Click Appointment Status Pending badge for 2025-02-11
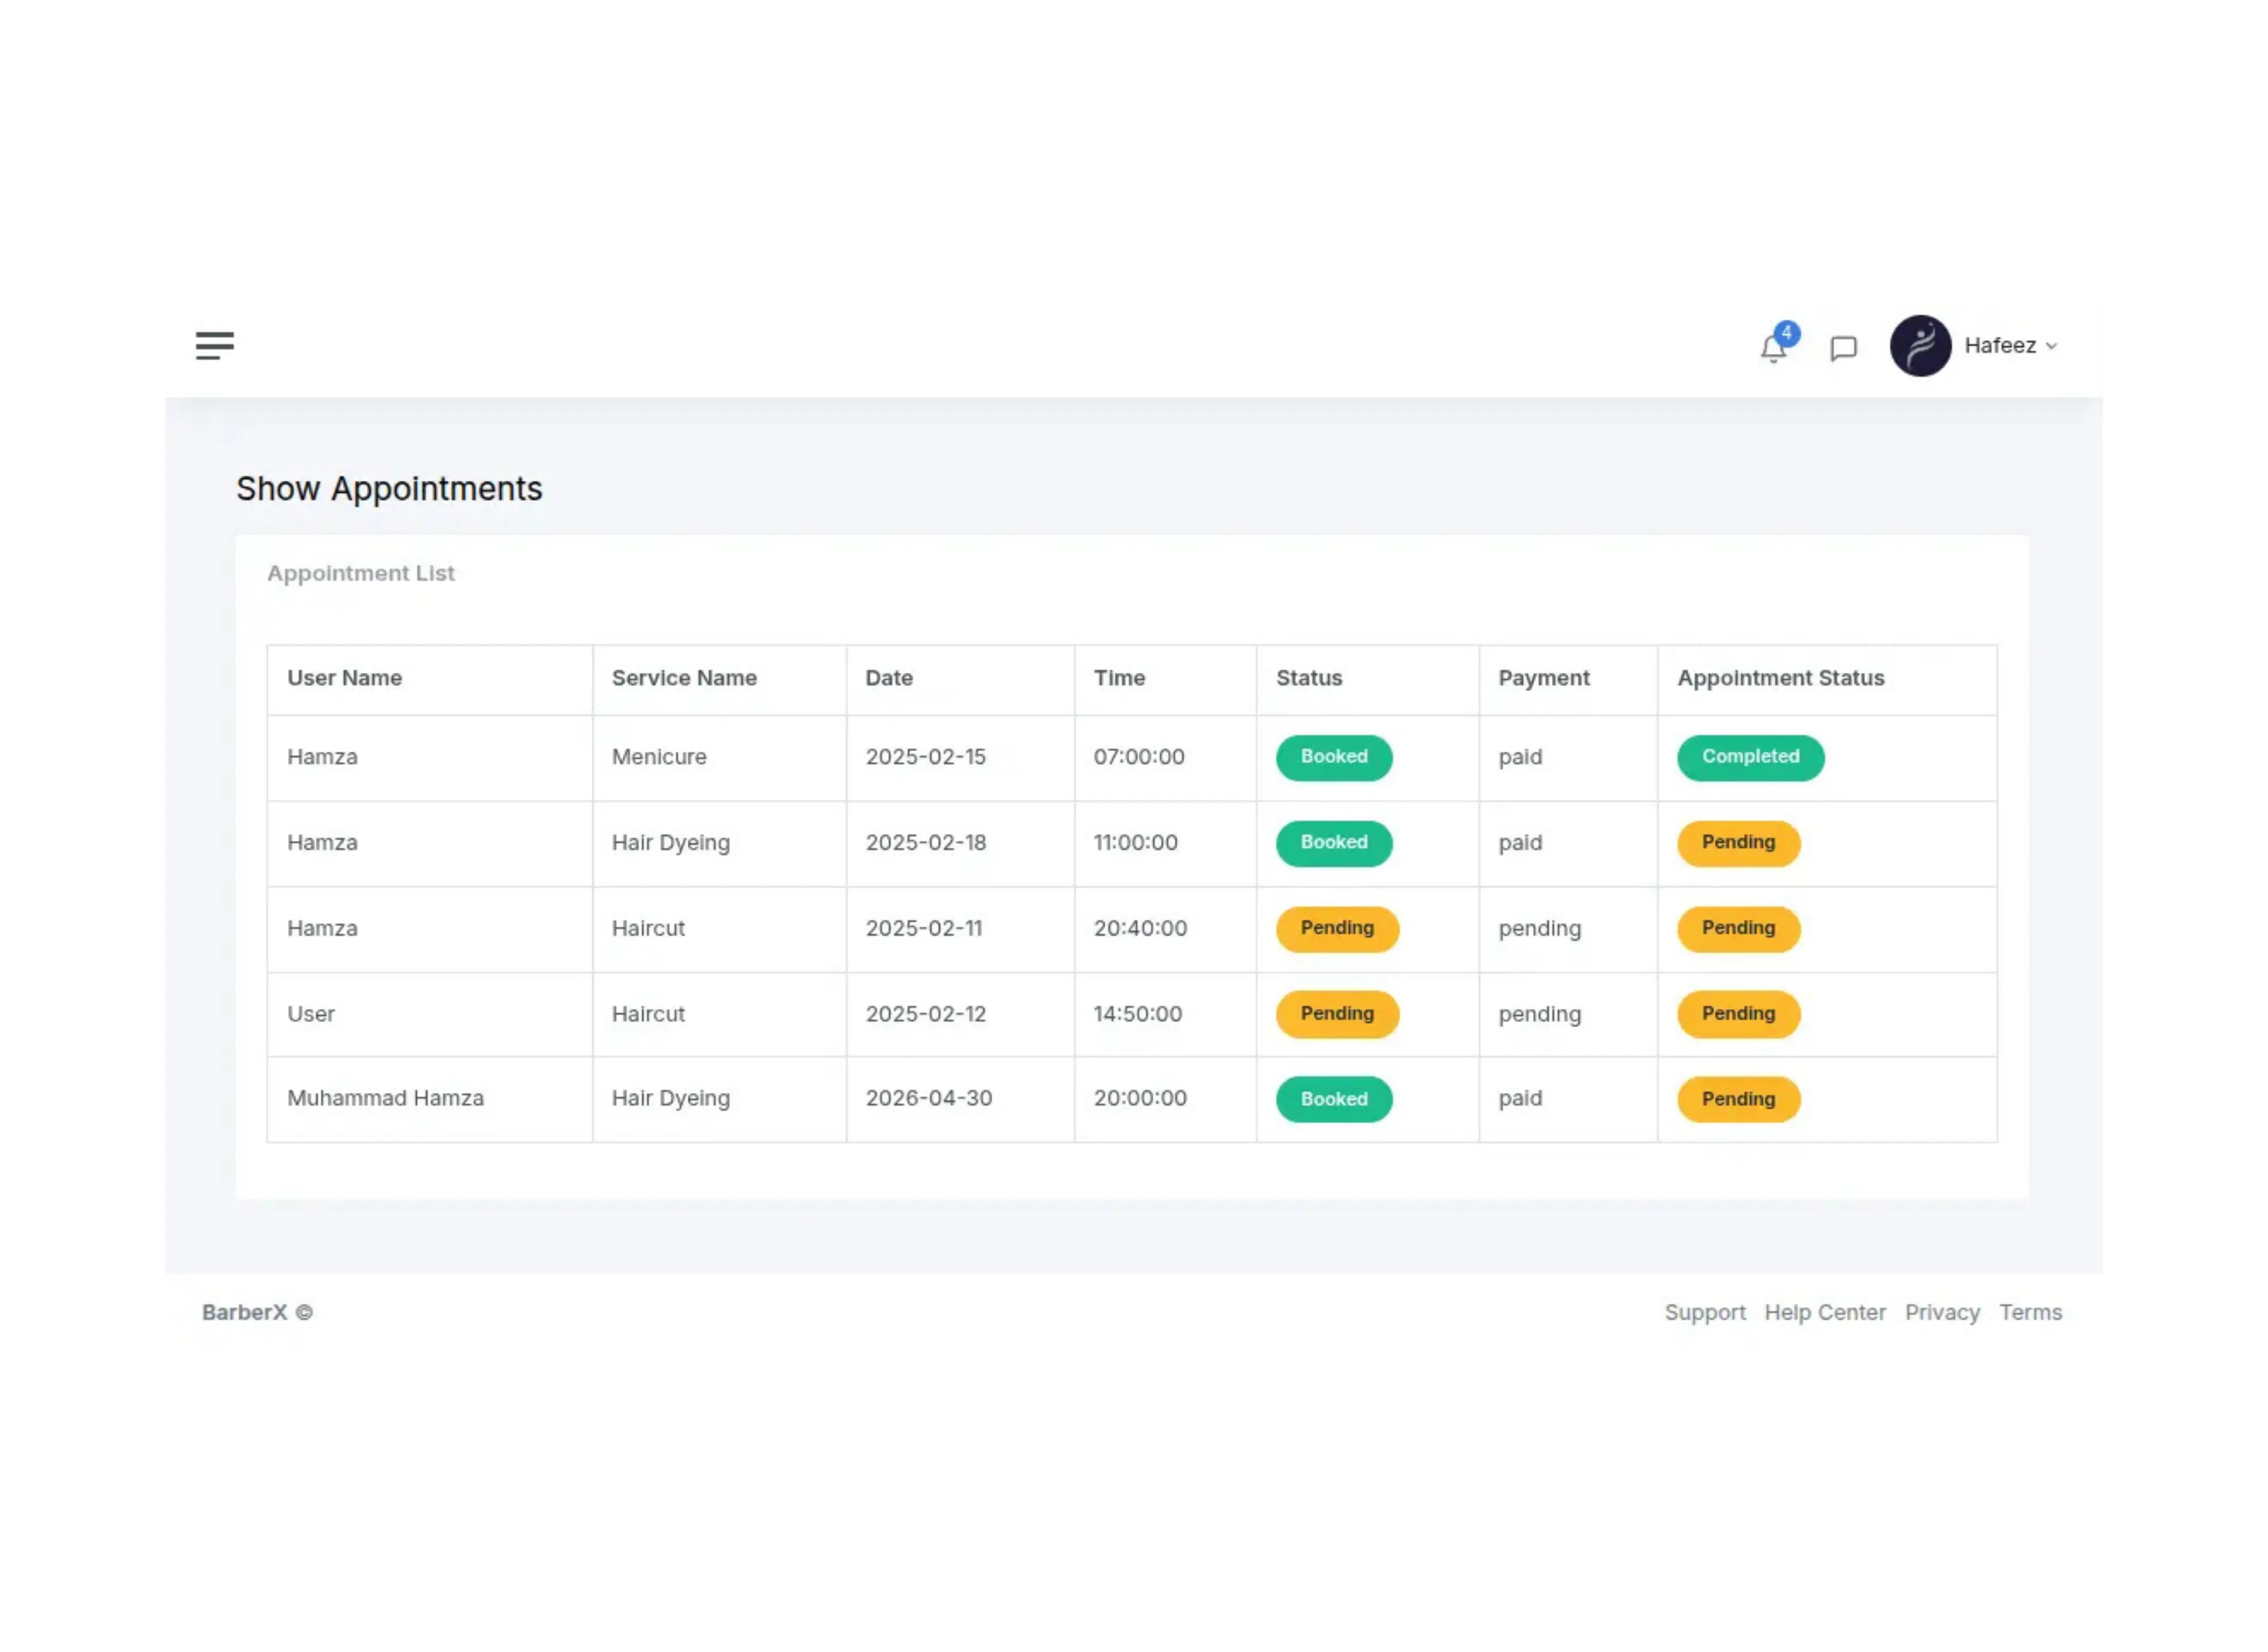This screenshot has width=2268, height=1652. tap(1739, 929)
